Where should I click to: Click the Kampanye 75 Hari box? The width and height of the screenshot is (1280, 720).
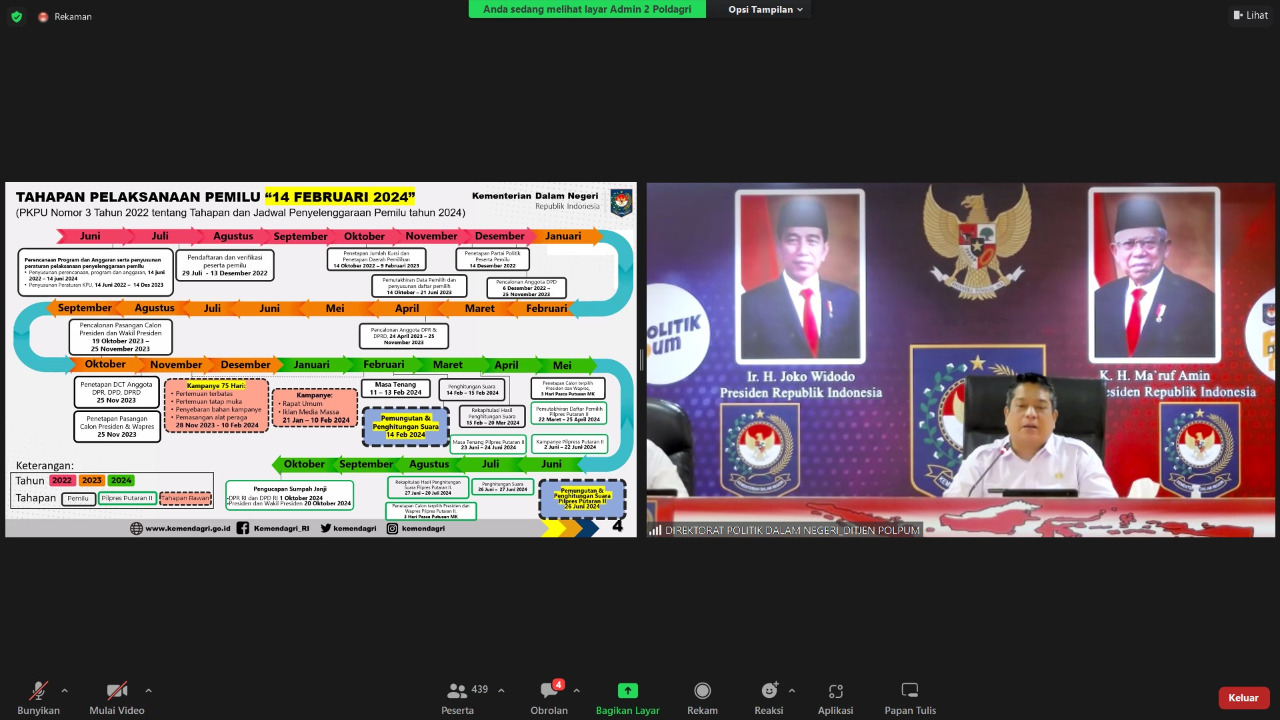click(x=217, y=405)
